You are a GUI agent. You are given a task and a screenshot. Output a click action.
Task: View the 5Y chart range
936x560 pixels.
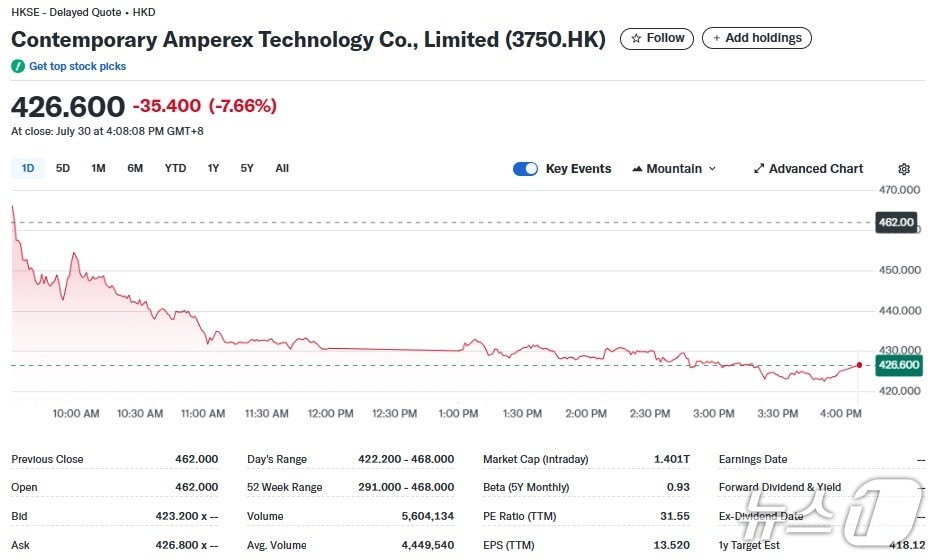coord(247,168)
